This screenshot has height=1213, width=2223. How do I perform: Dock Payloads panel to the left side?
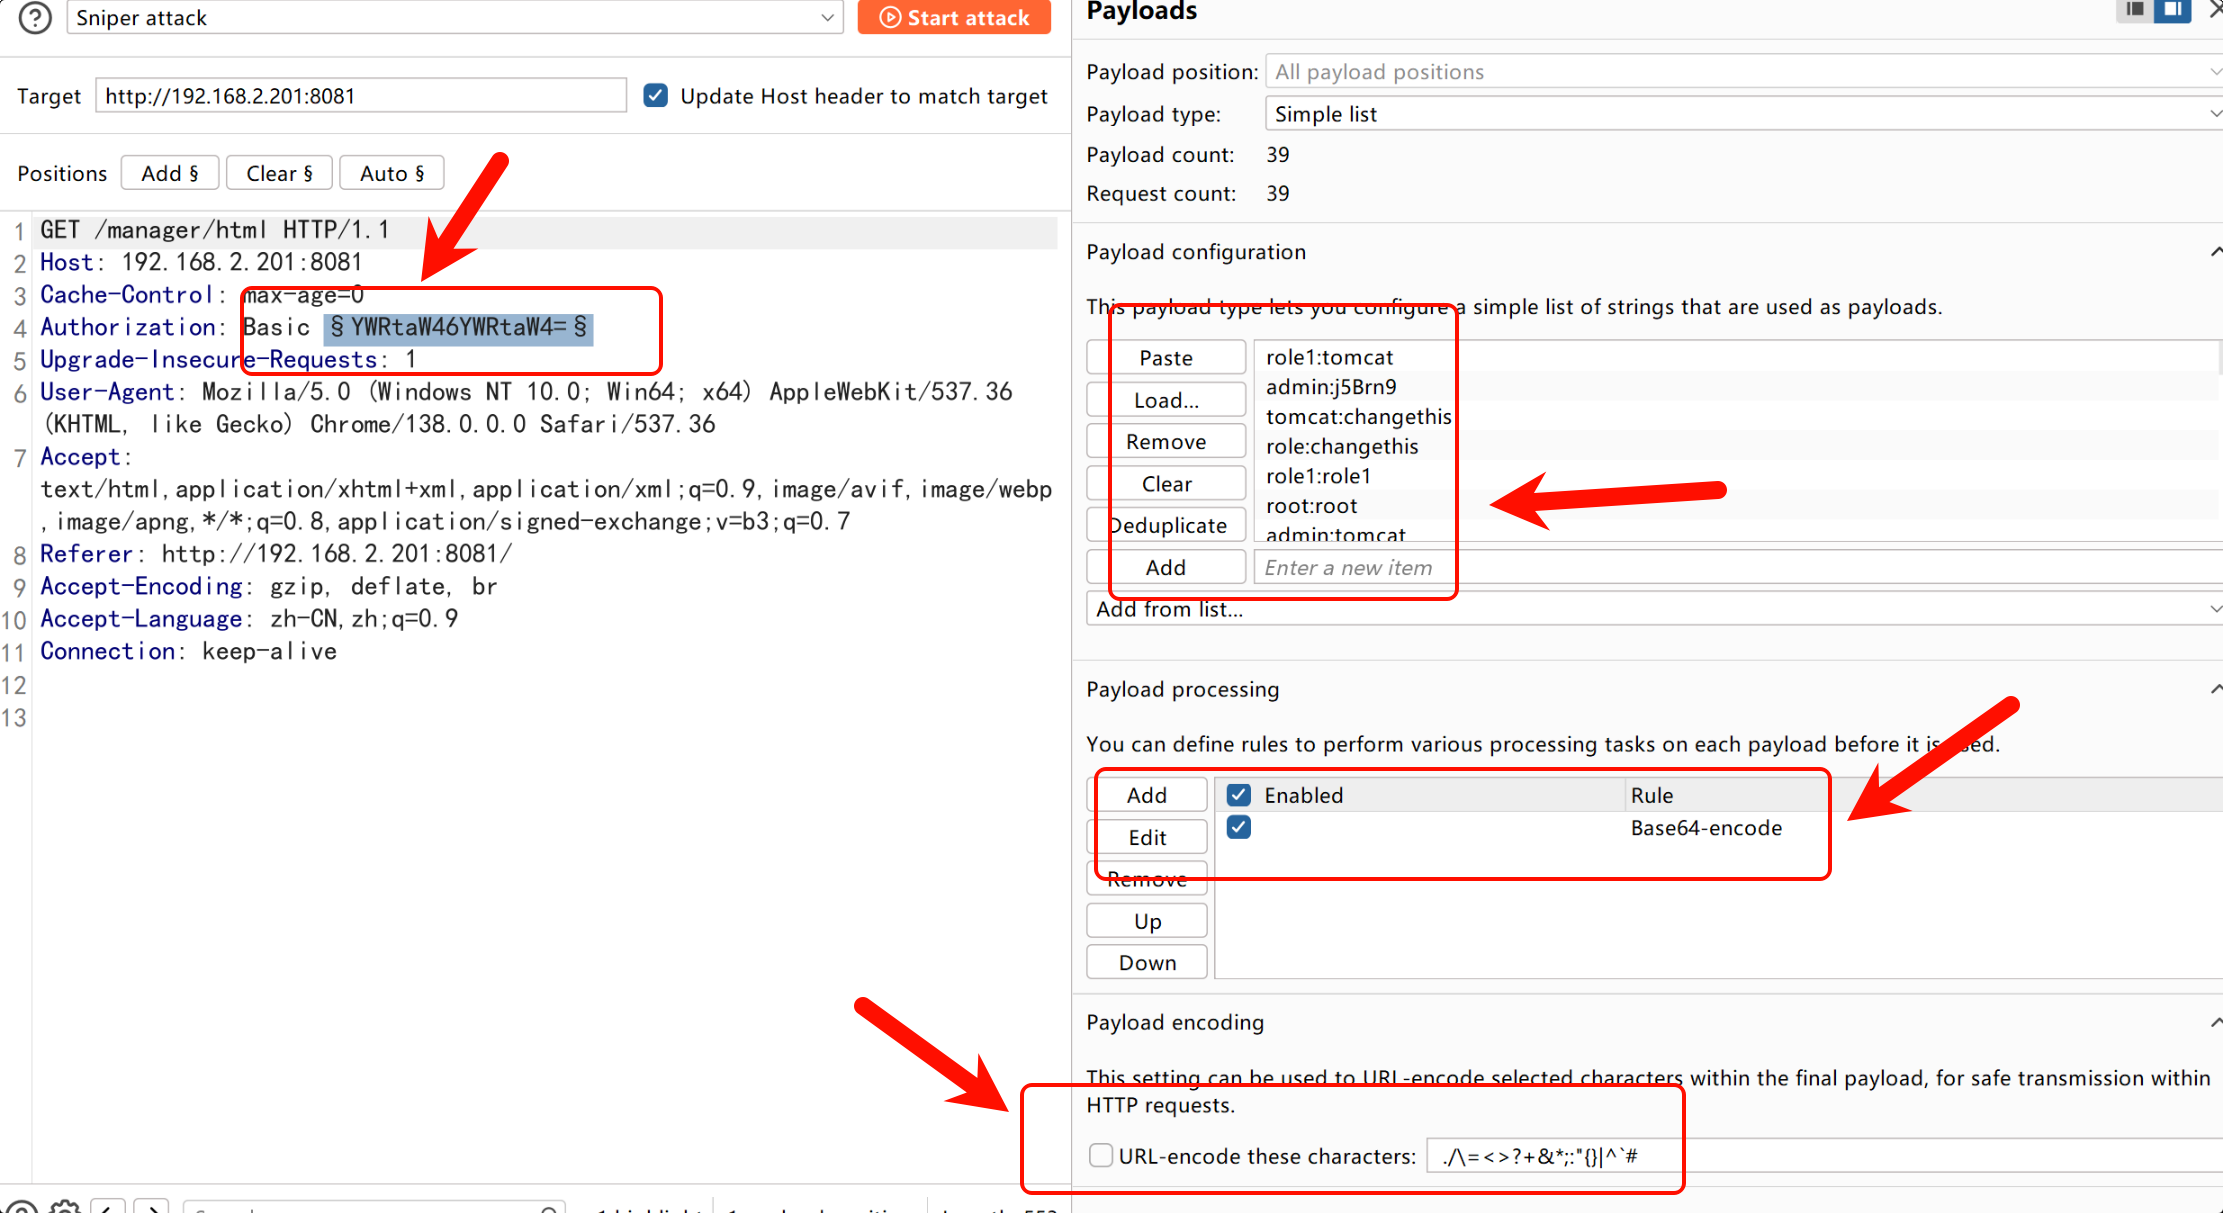point(2134,10)
